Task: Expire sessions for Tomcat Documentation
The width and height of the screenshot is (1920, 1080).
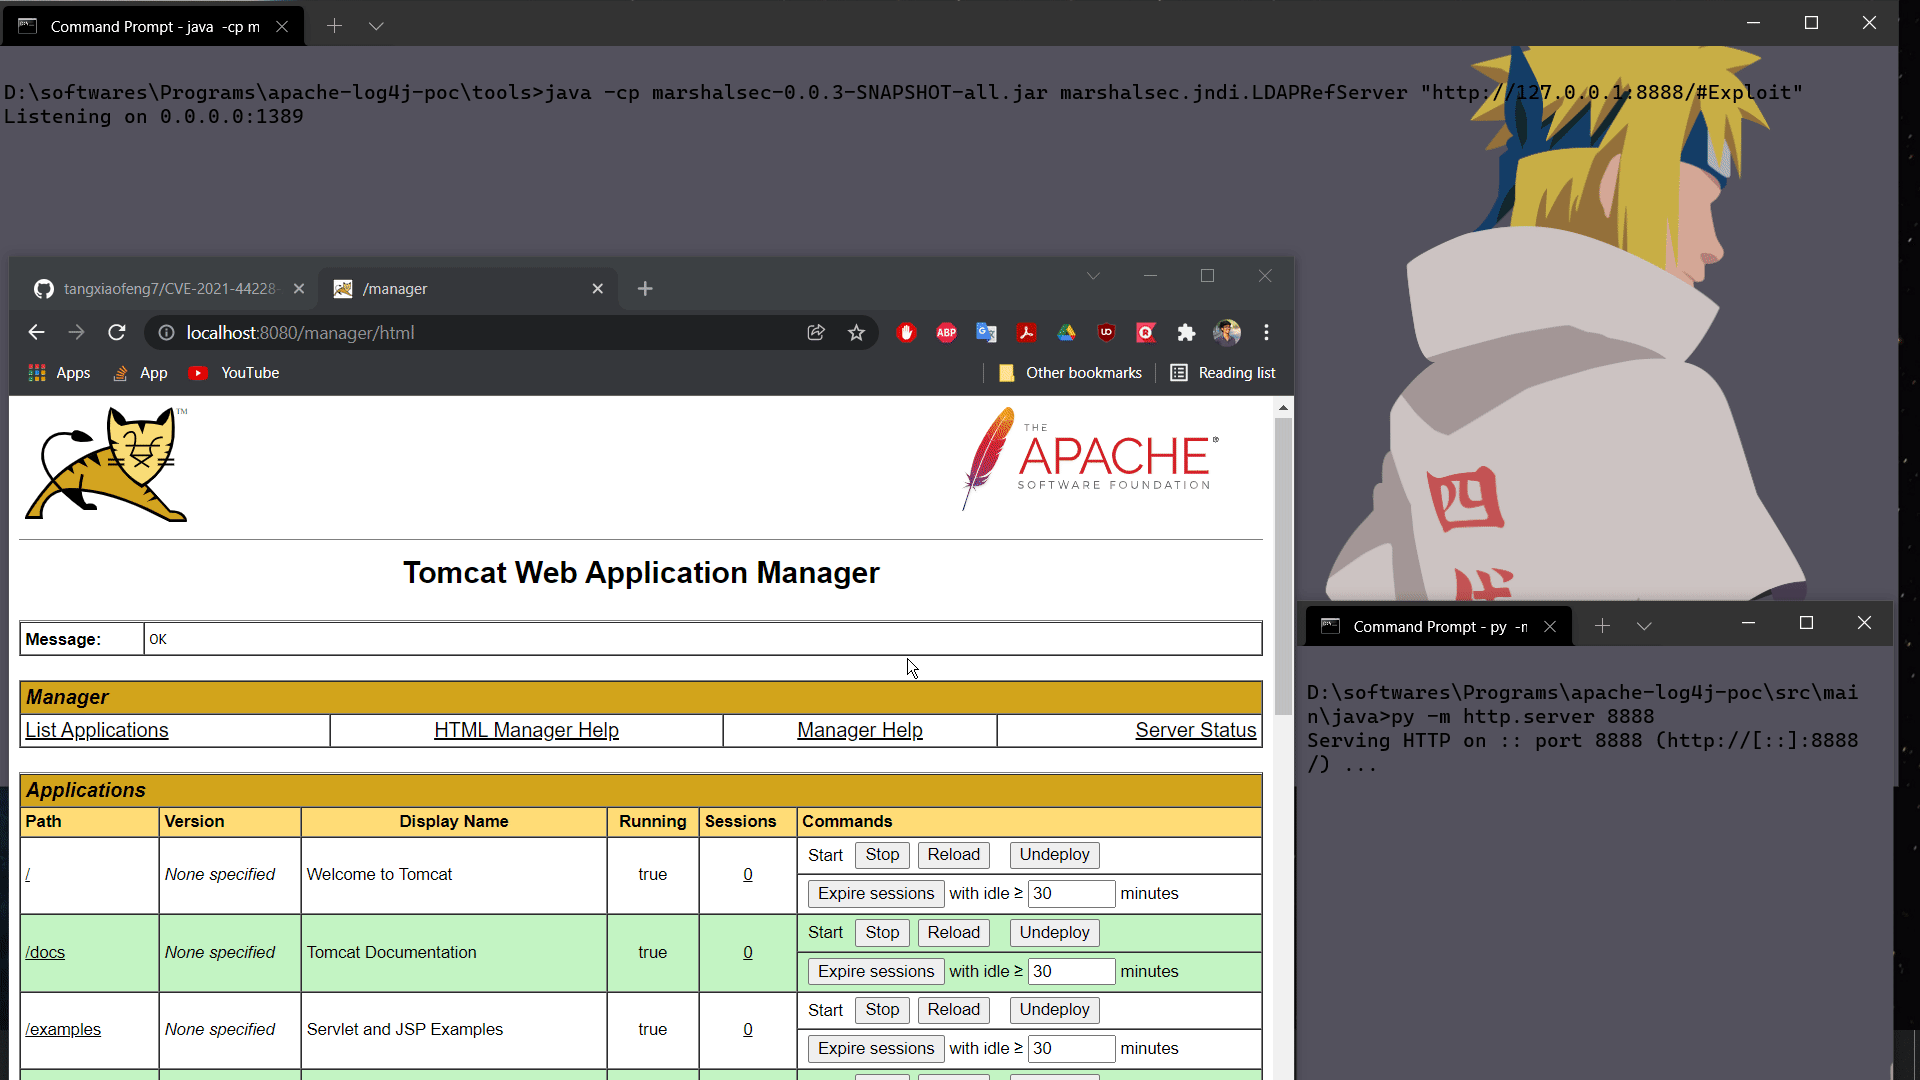Action: [876, 972]
